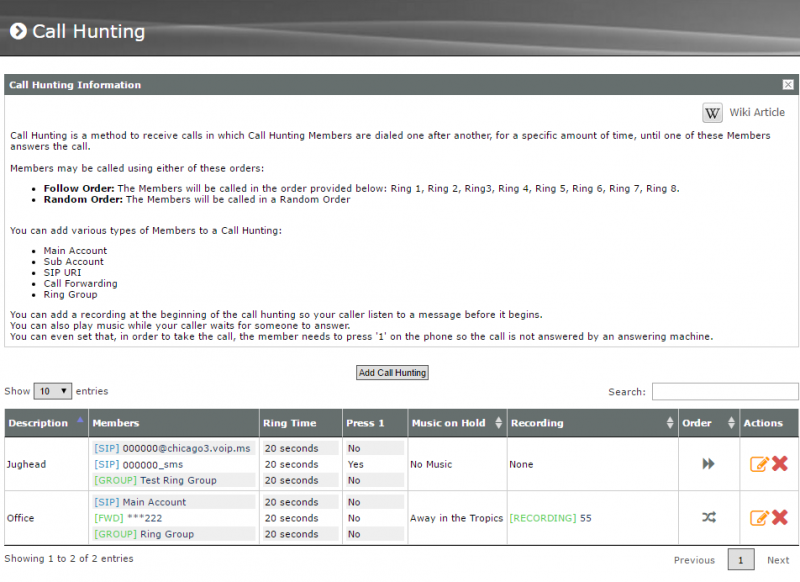Click the Press 1 column header

375,423
